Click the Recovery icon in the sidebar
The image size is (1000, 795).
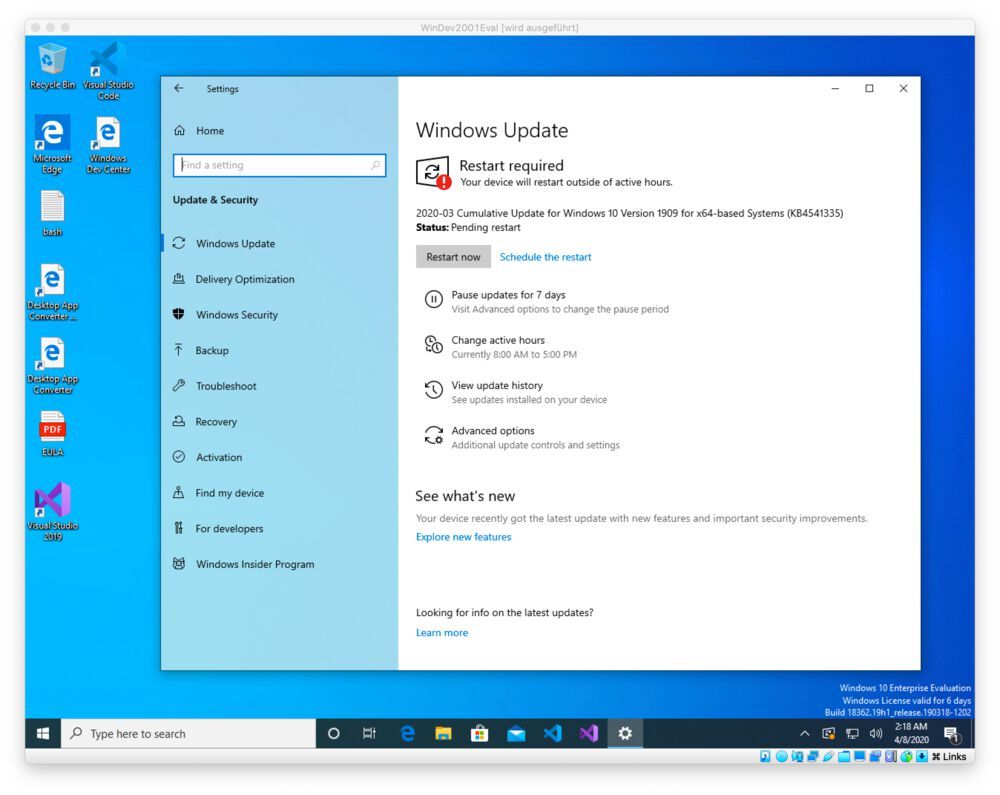click(x=178, y=421)
